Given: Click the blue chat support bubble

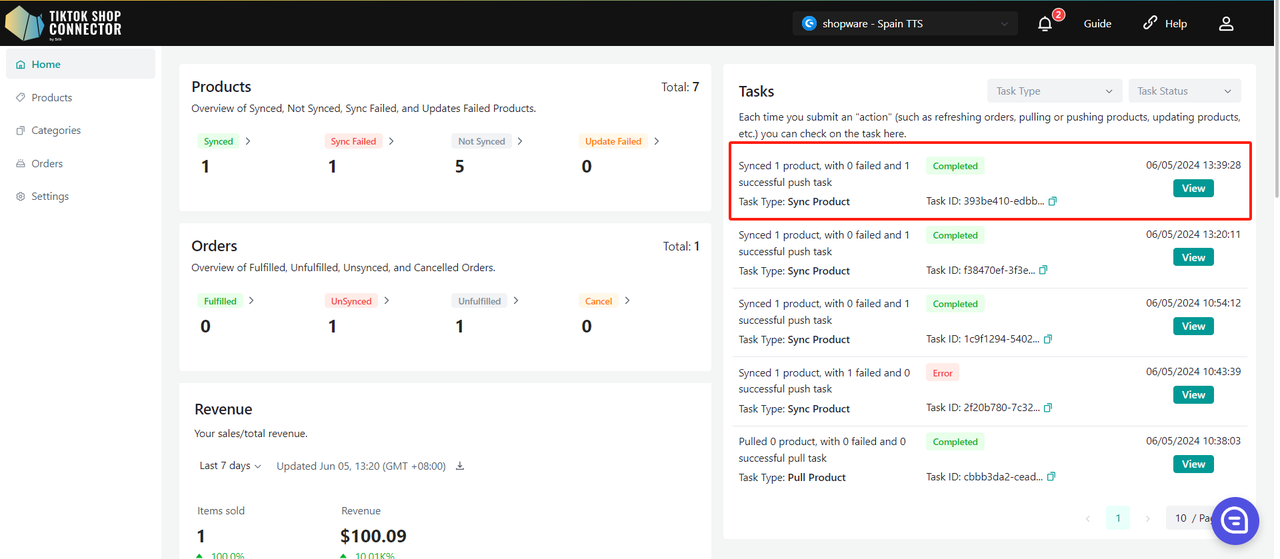Looking at the screenshot, I should click(1234, 520).
